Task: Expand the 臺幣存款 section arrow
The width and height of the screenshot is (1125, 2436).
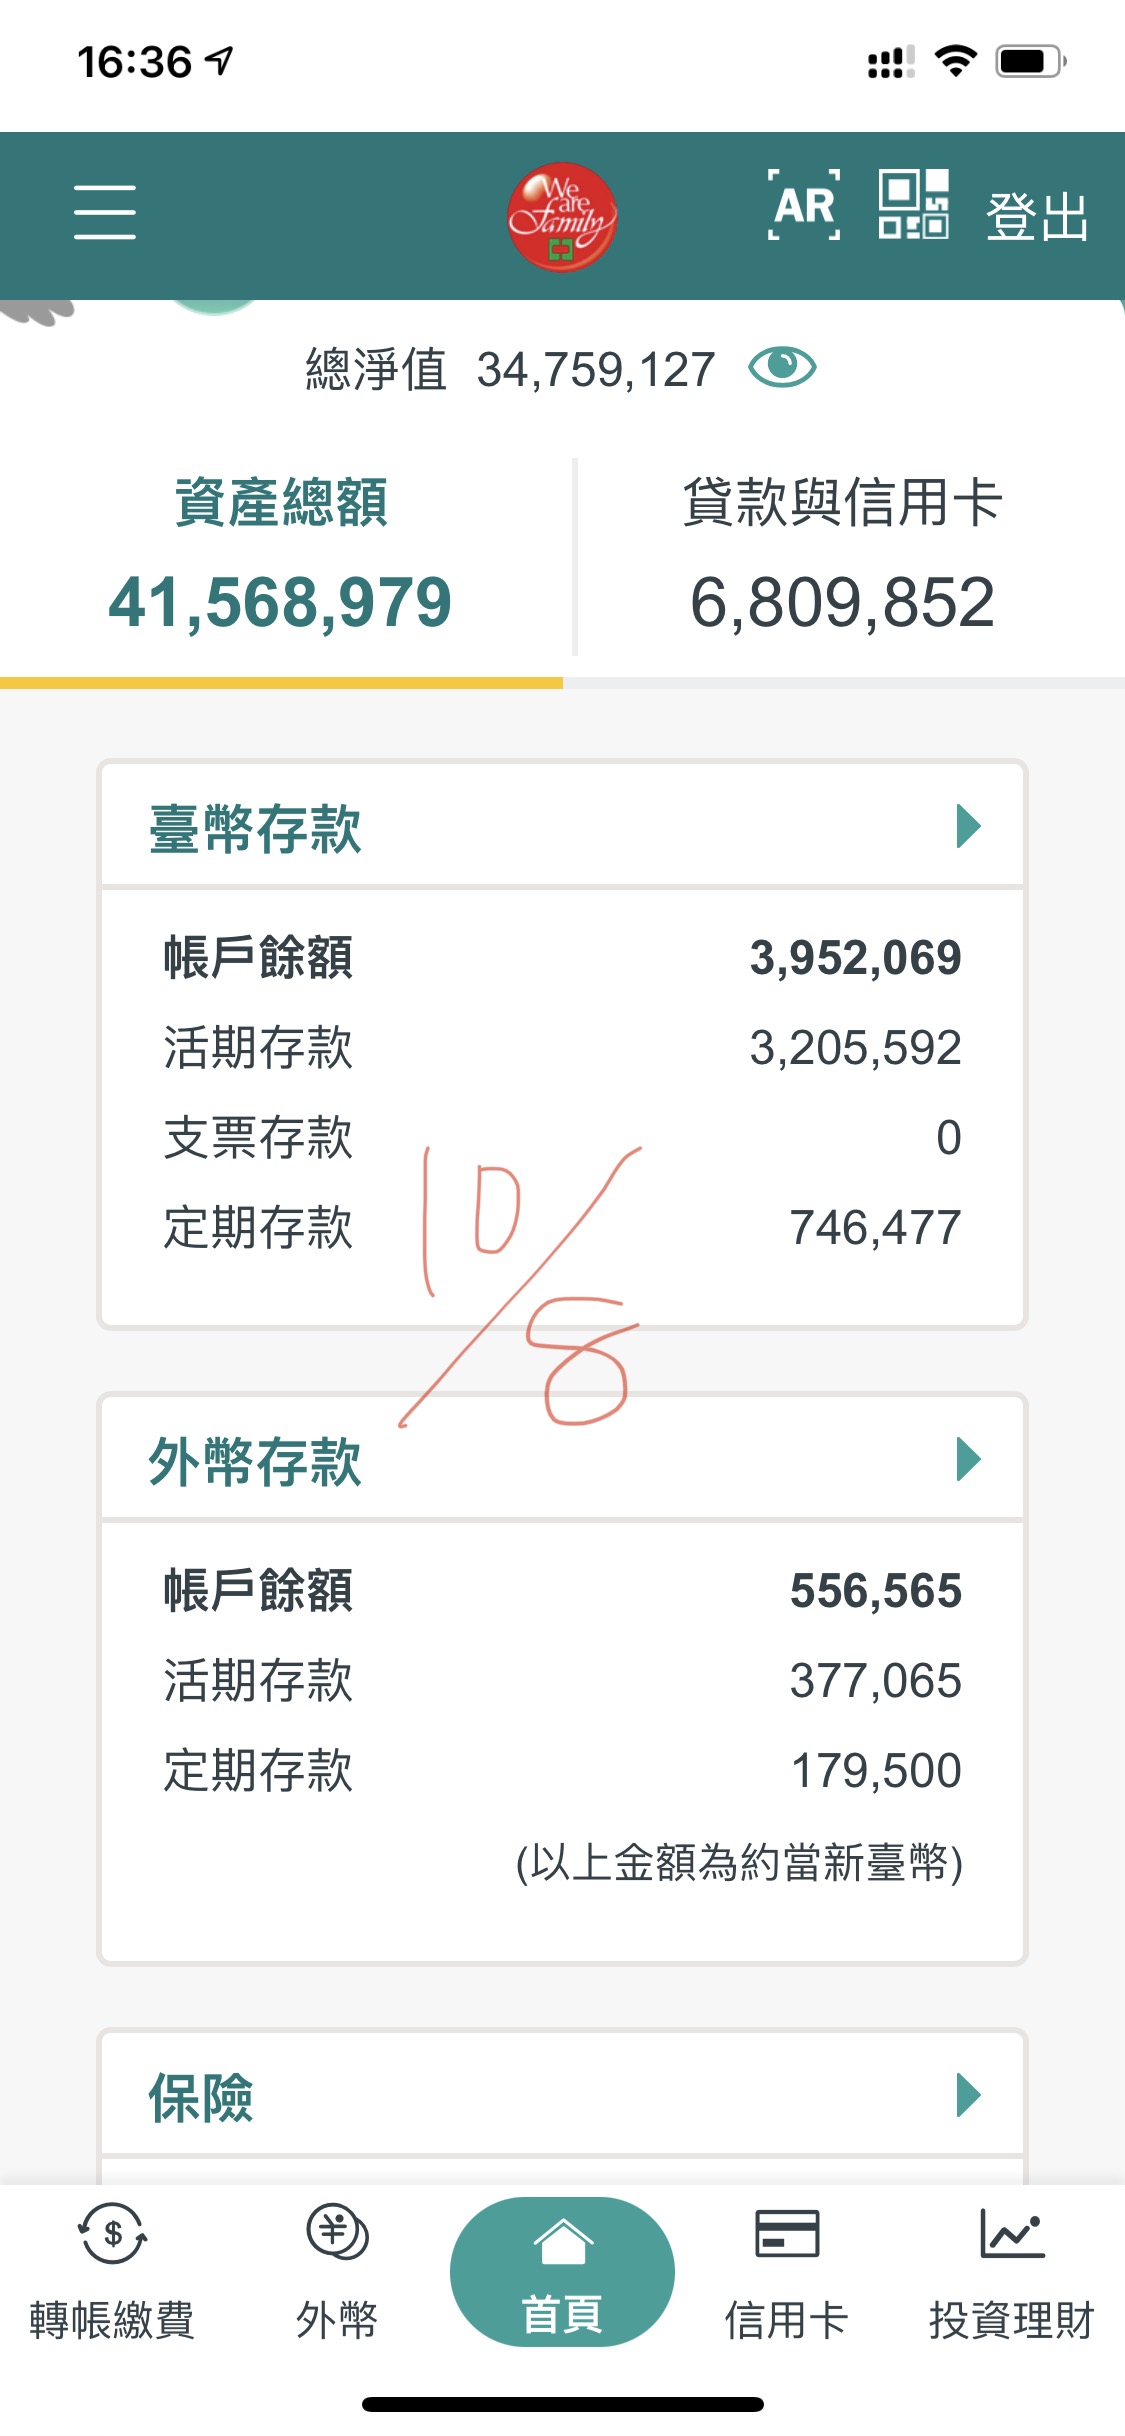Action: pos(967,826)
